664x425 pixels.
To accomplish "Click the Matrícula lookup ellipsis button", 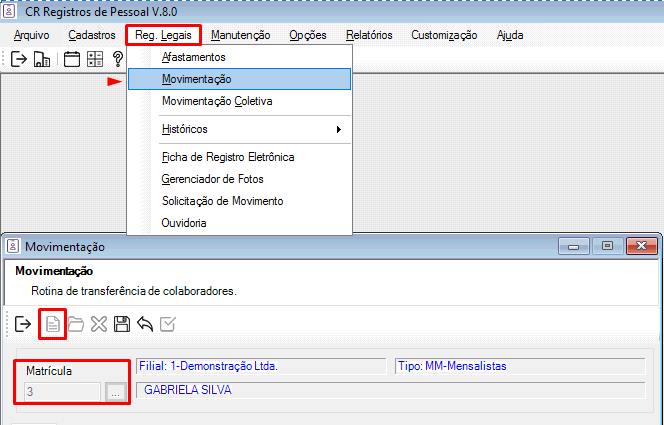I will [x=116, y=392].
